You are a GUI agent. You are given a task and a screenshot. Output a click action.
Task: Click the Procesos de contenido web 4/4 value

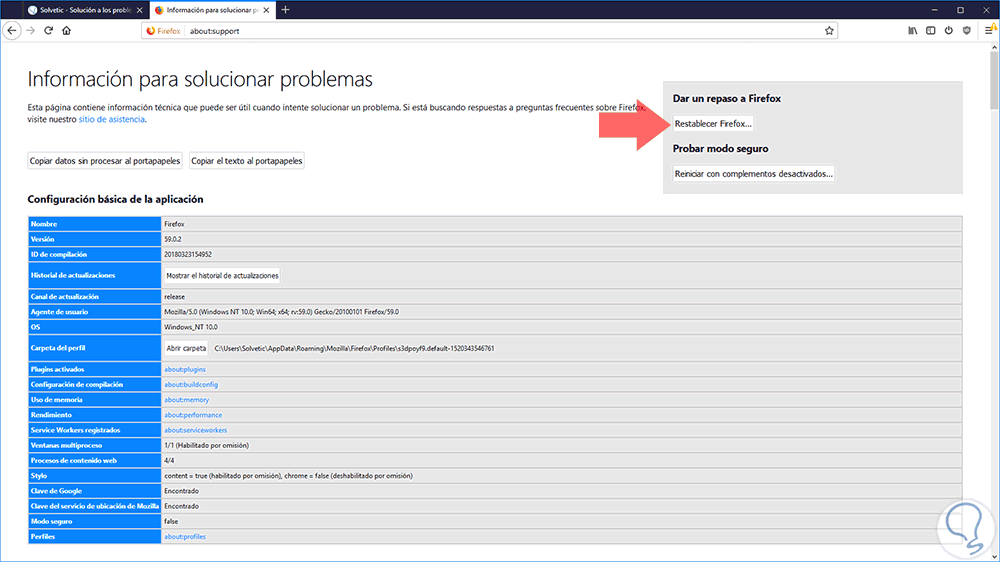click(x=169, y=461)
